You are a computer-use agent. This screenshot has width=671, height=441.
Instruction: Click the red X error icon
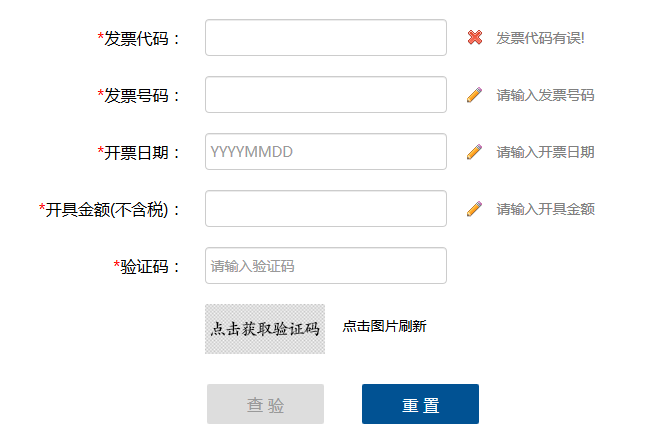tap(475, 38)
